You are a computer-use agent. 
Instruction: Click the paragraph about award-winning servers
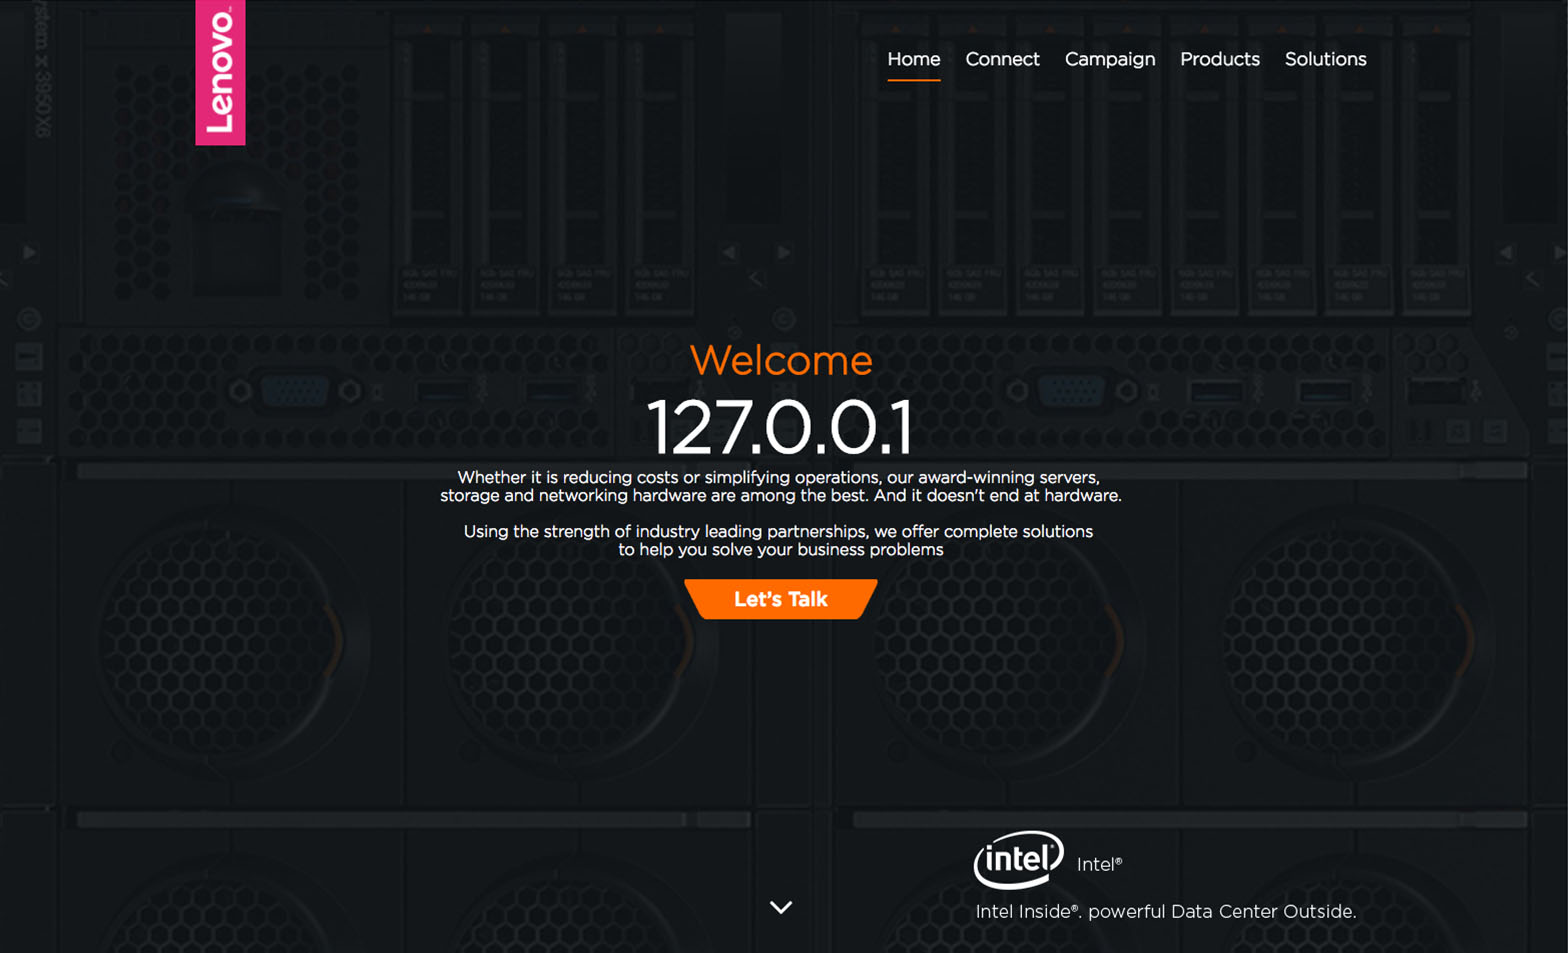(x=781, y=486)
